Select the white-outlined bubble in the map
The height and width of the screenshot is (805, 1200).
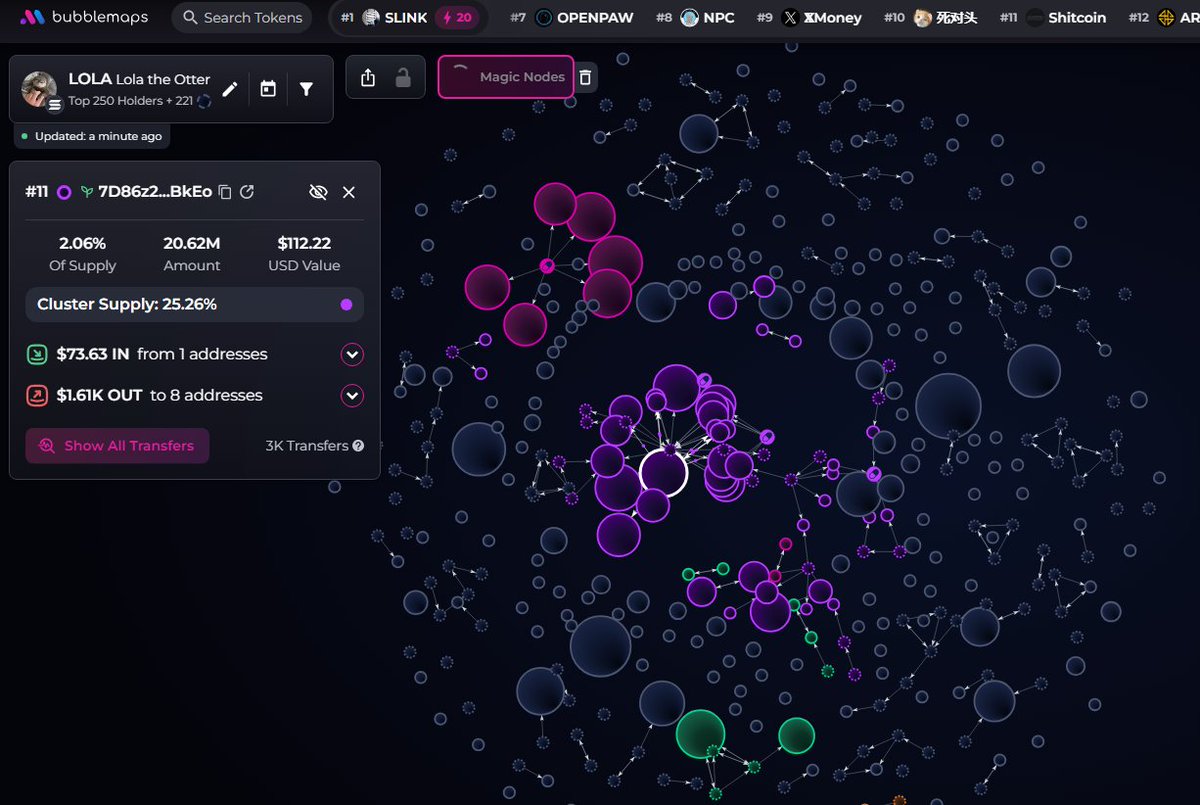coord(663,472)
